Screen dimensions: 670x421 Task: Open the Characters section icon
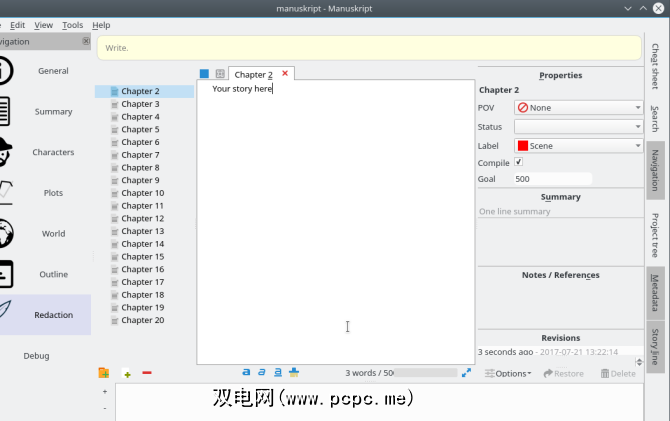pyautogui.click(x=6, y=152)
